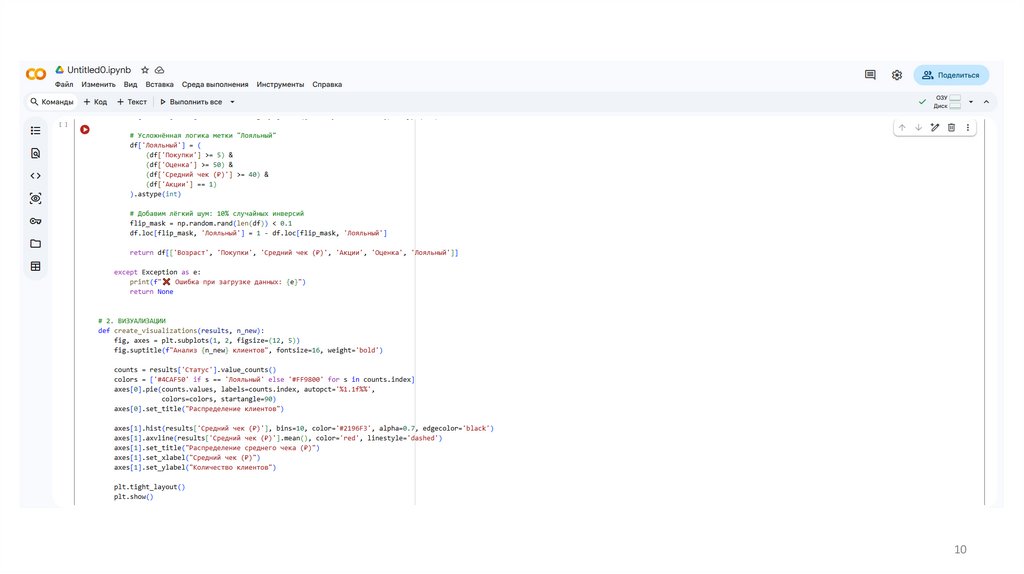Open the Files folder panel
This screenshot has height=574, width=1024.
(x=36, y=244)
